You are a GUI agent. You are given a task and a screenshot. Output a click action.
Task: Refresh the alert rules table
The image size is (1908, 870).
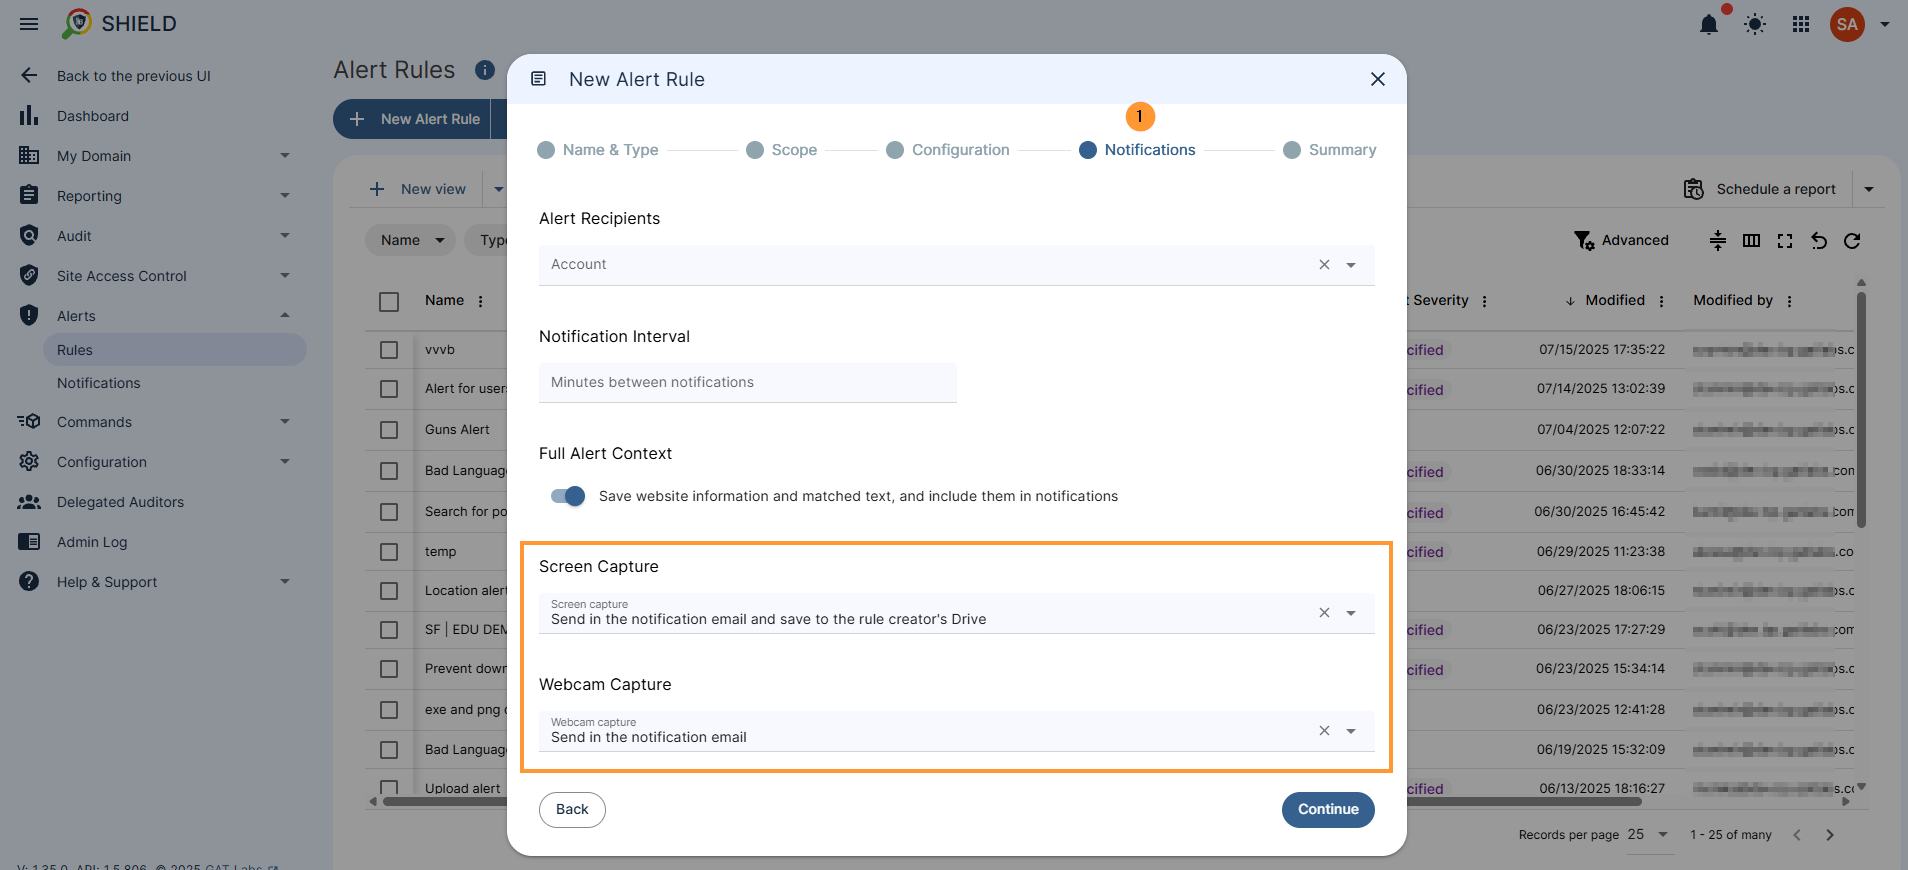pyautogui.click(x=1852, y=240)
